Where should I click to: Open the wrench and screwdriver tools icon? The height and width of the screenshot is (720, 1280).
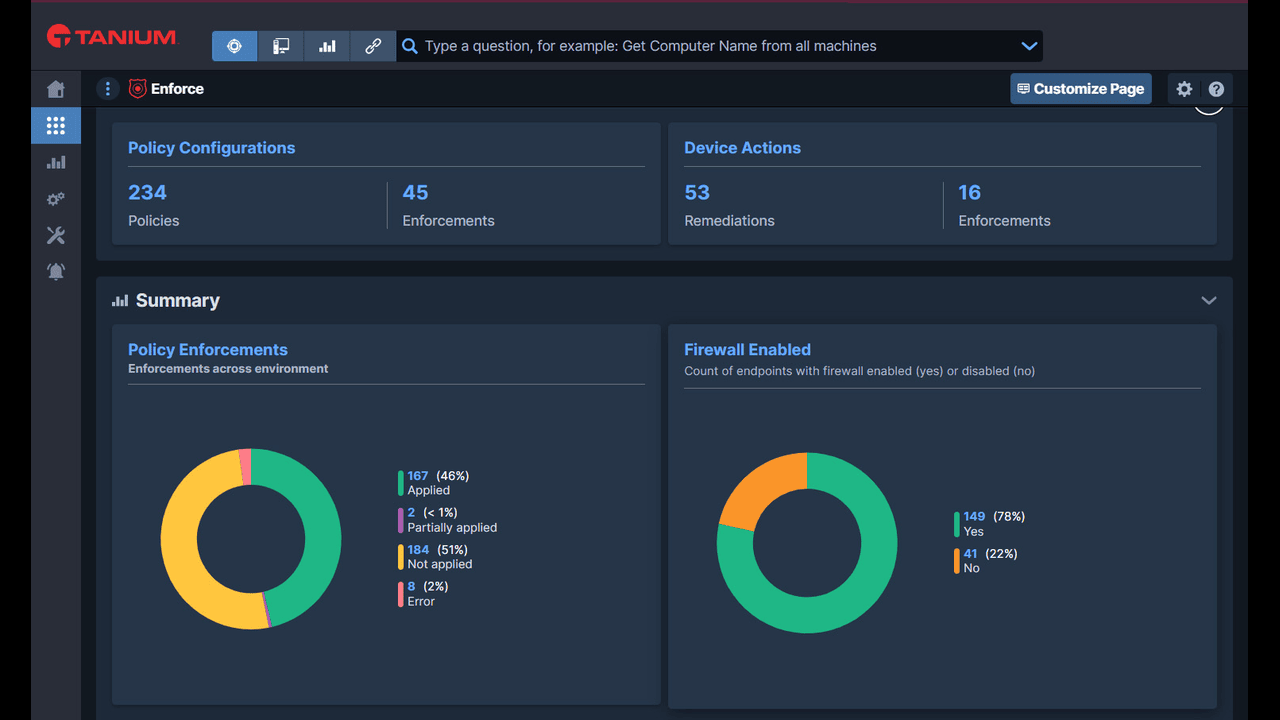(x=56, y=236)
